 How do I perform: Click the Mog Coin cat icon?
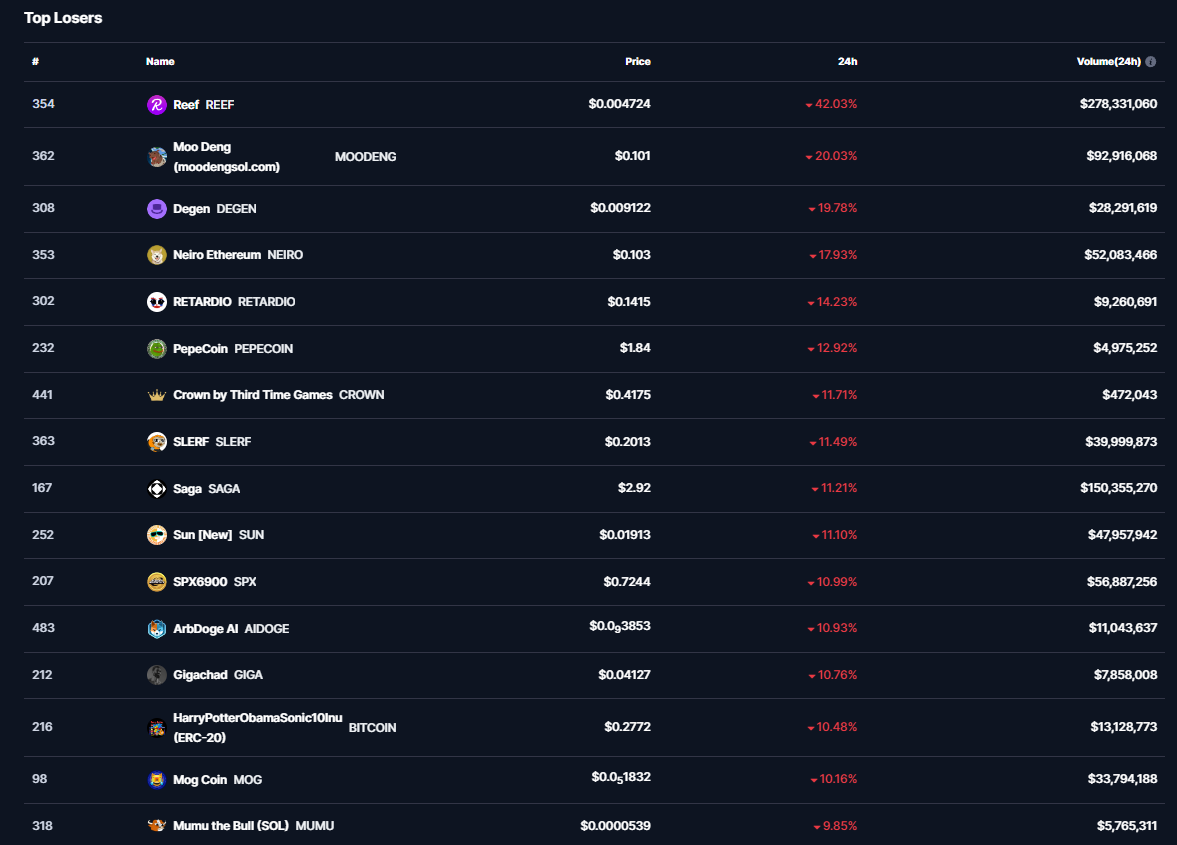click(157, 780)
